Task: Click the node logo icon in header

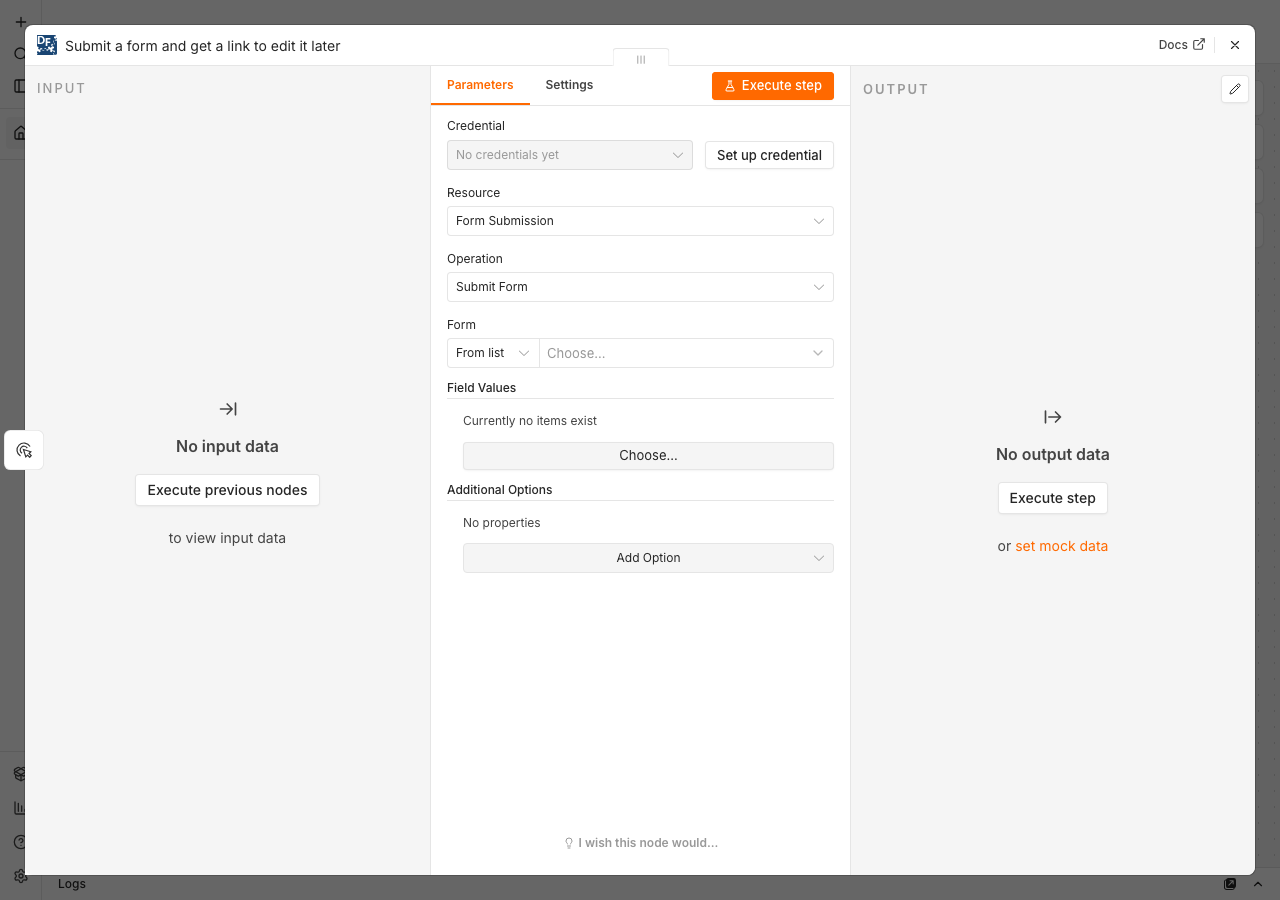Action: (46, 45)
